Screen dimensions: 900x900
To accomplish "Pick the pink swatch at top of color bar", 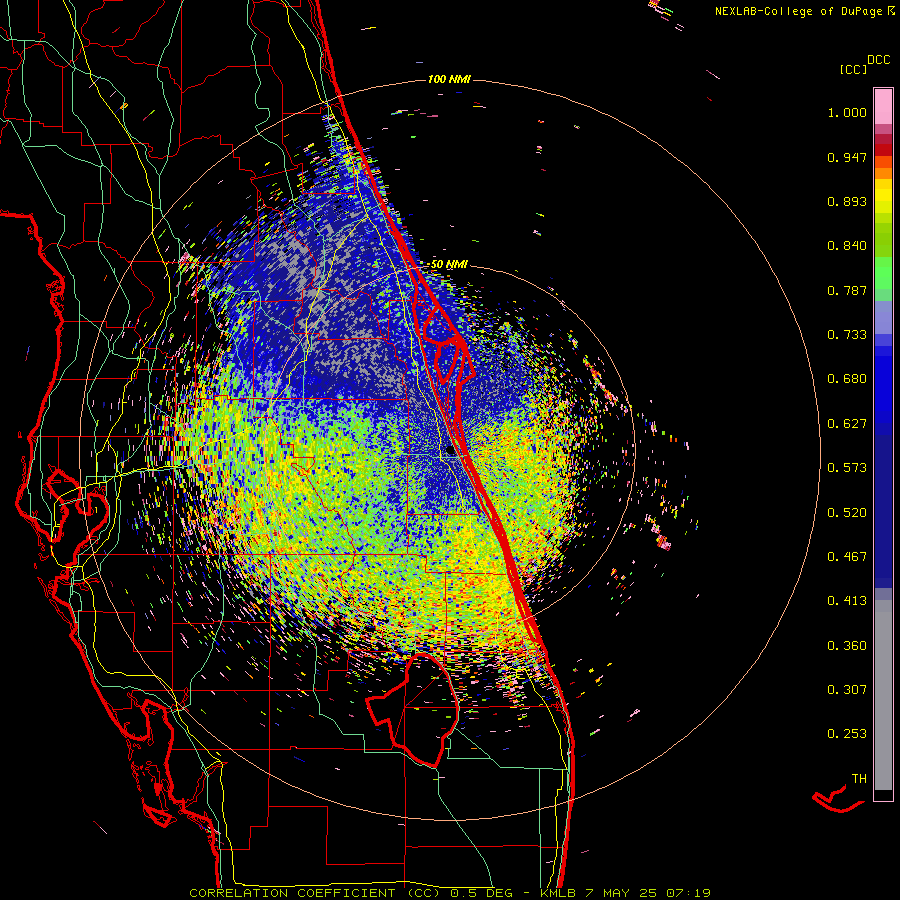I will coord(883,107).
